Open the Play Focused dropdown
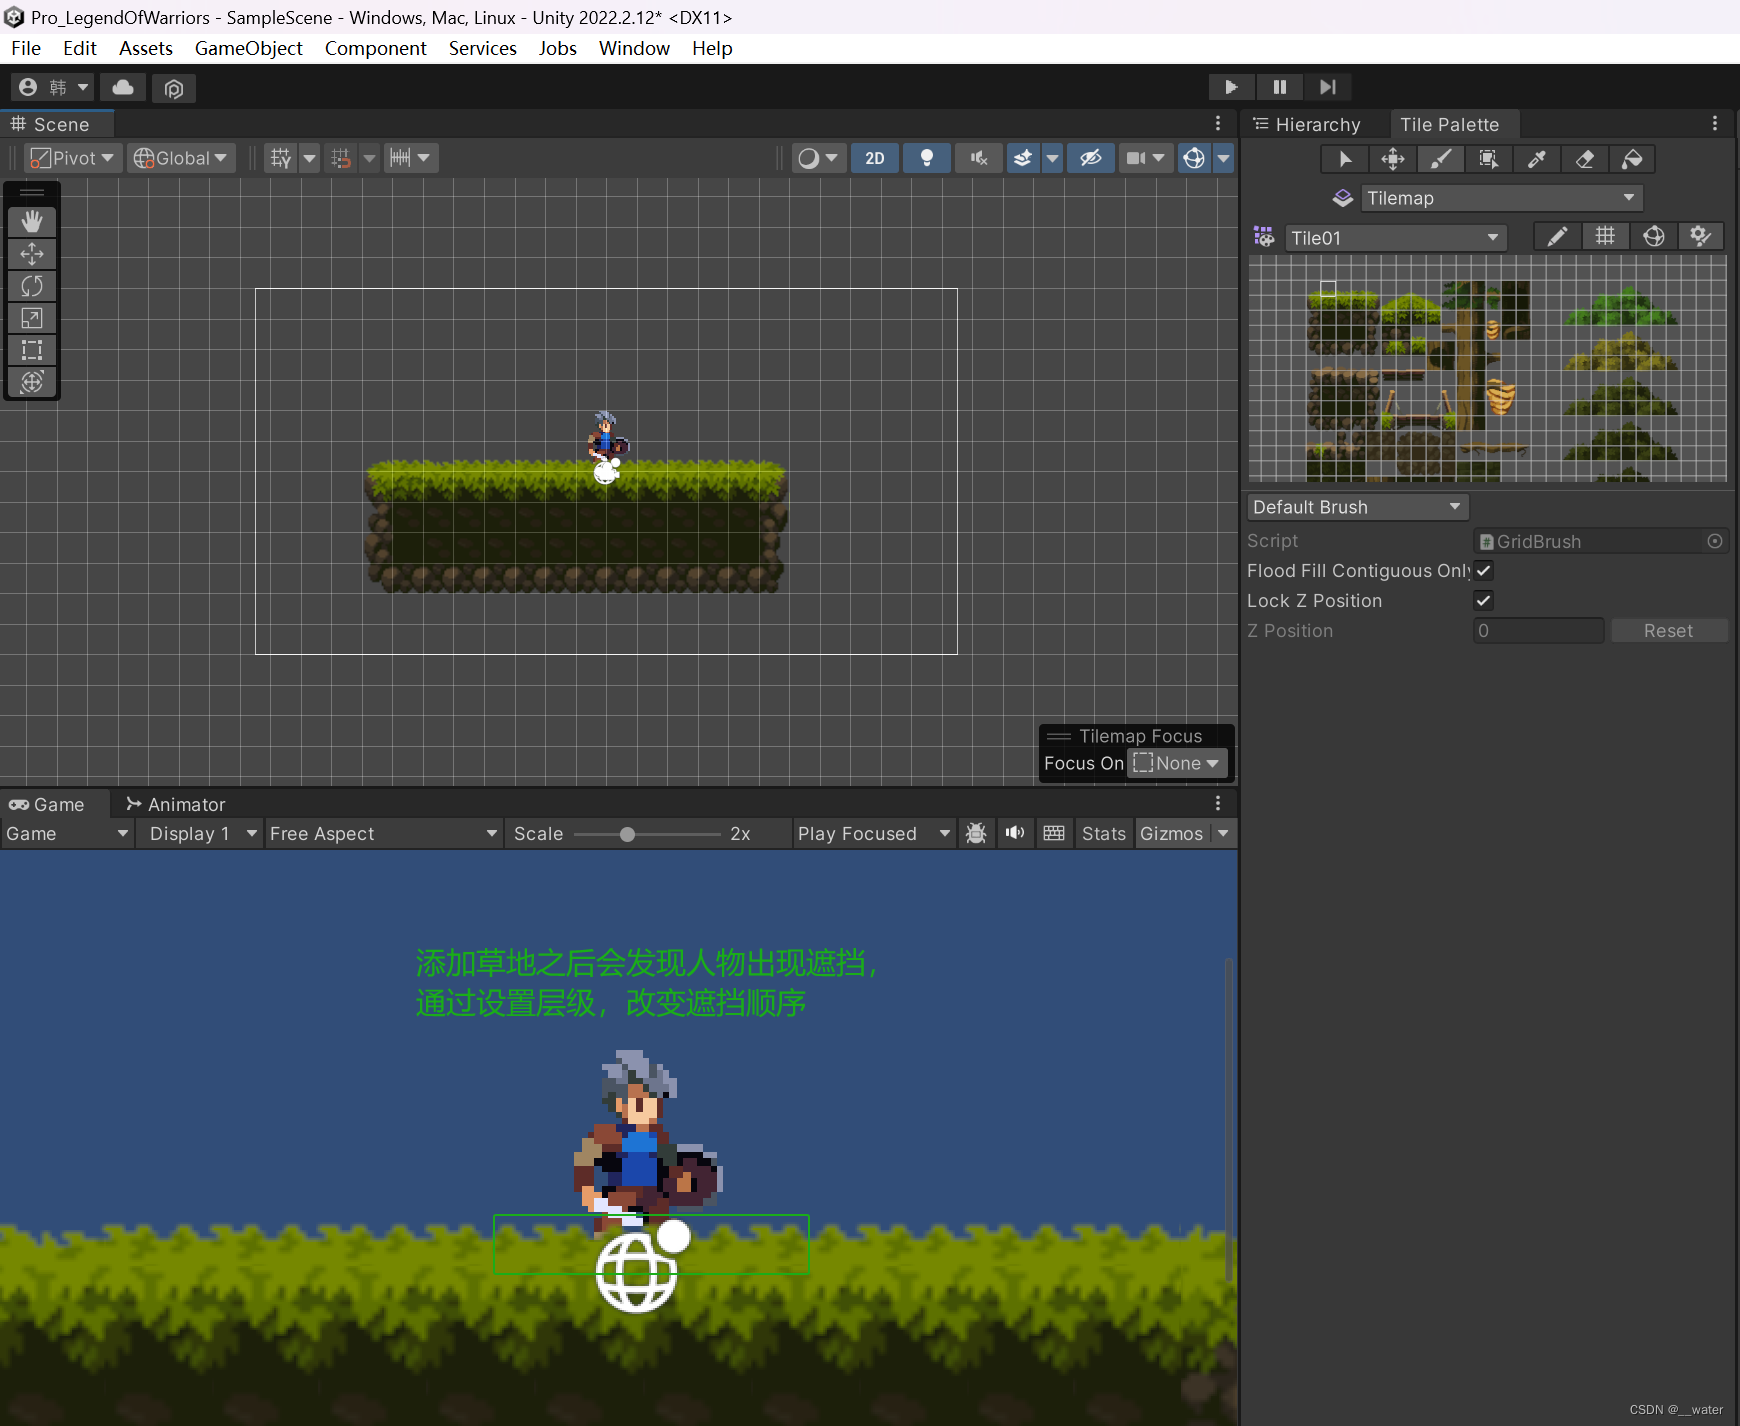 click(874, 834)
